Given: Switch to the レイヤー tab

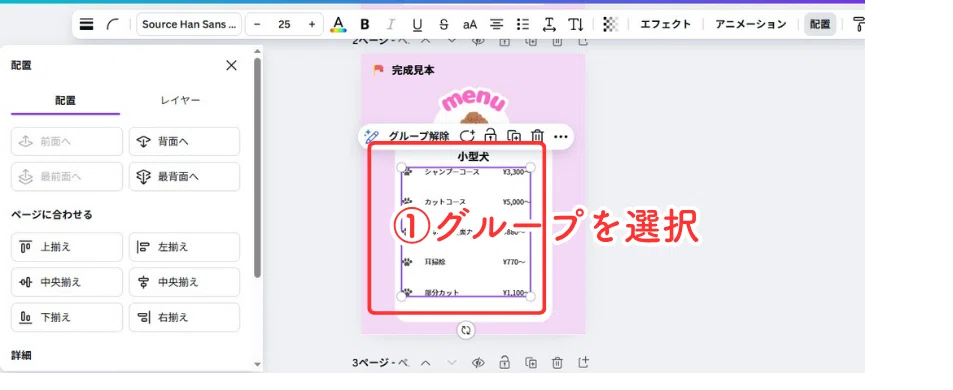Looking at the screenshot, I should (x=180, y=101).
